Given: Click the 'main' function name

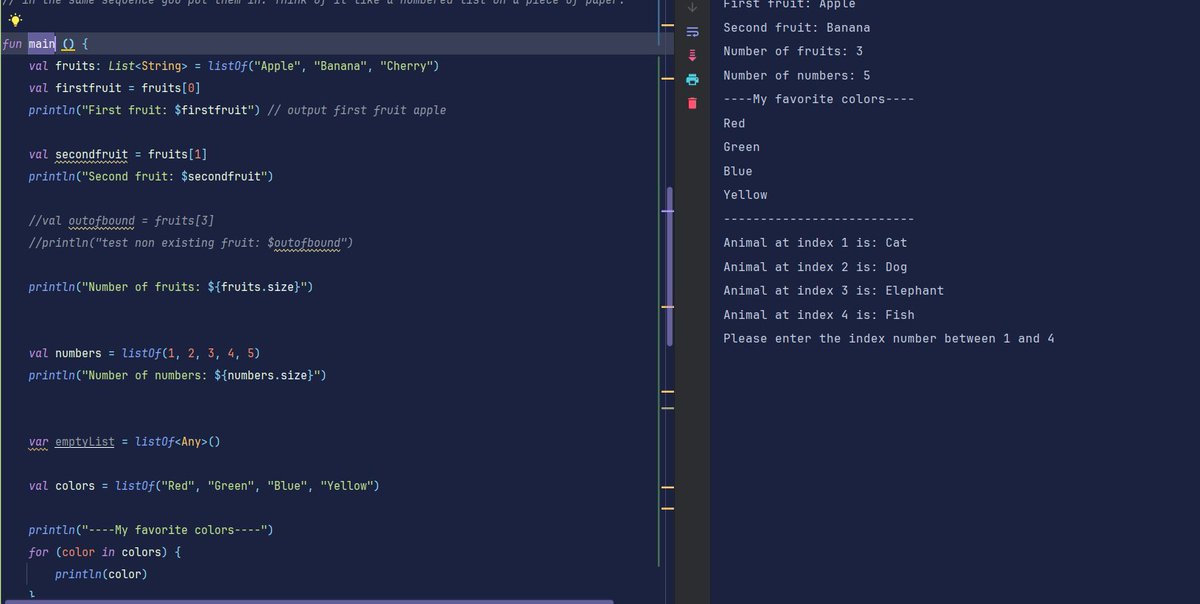Looking at the screenshot, I should point(42,44).
